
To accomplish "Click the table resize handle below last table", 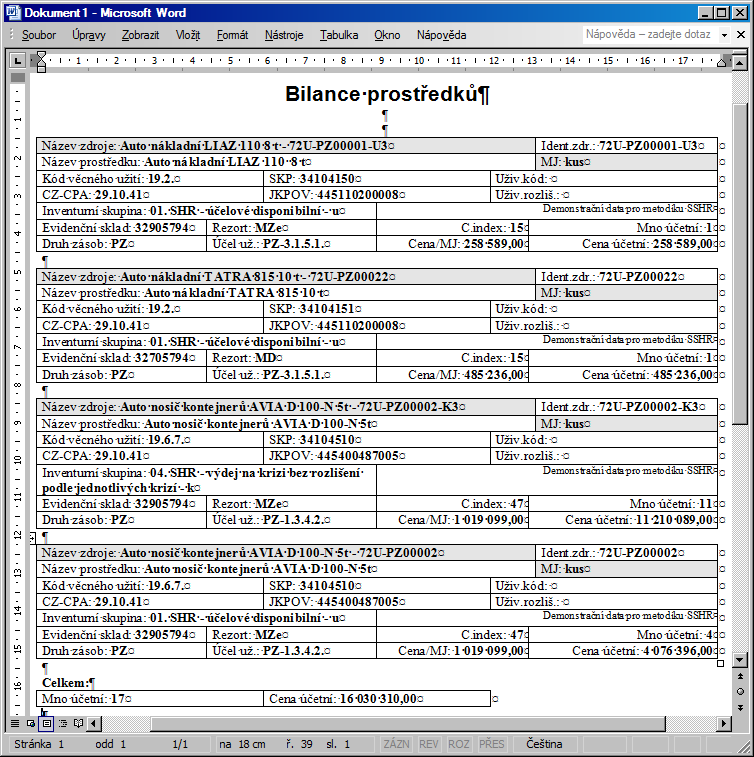I will click(721, 663).
